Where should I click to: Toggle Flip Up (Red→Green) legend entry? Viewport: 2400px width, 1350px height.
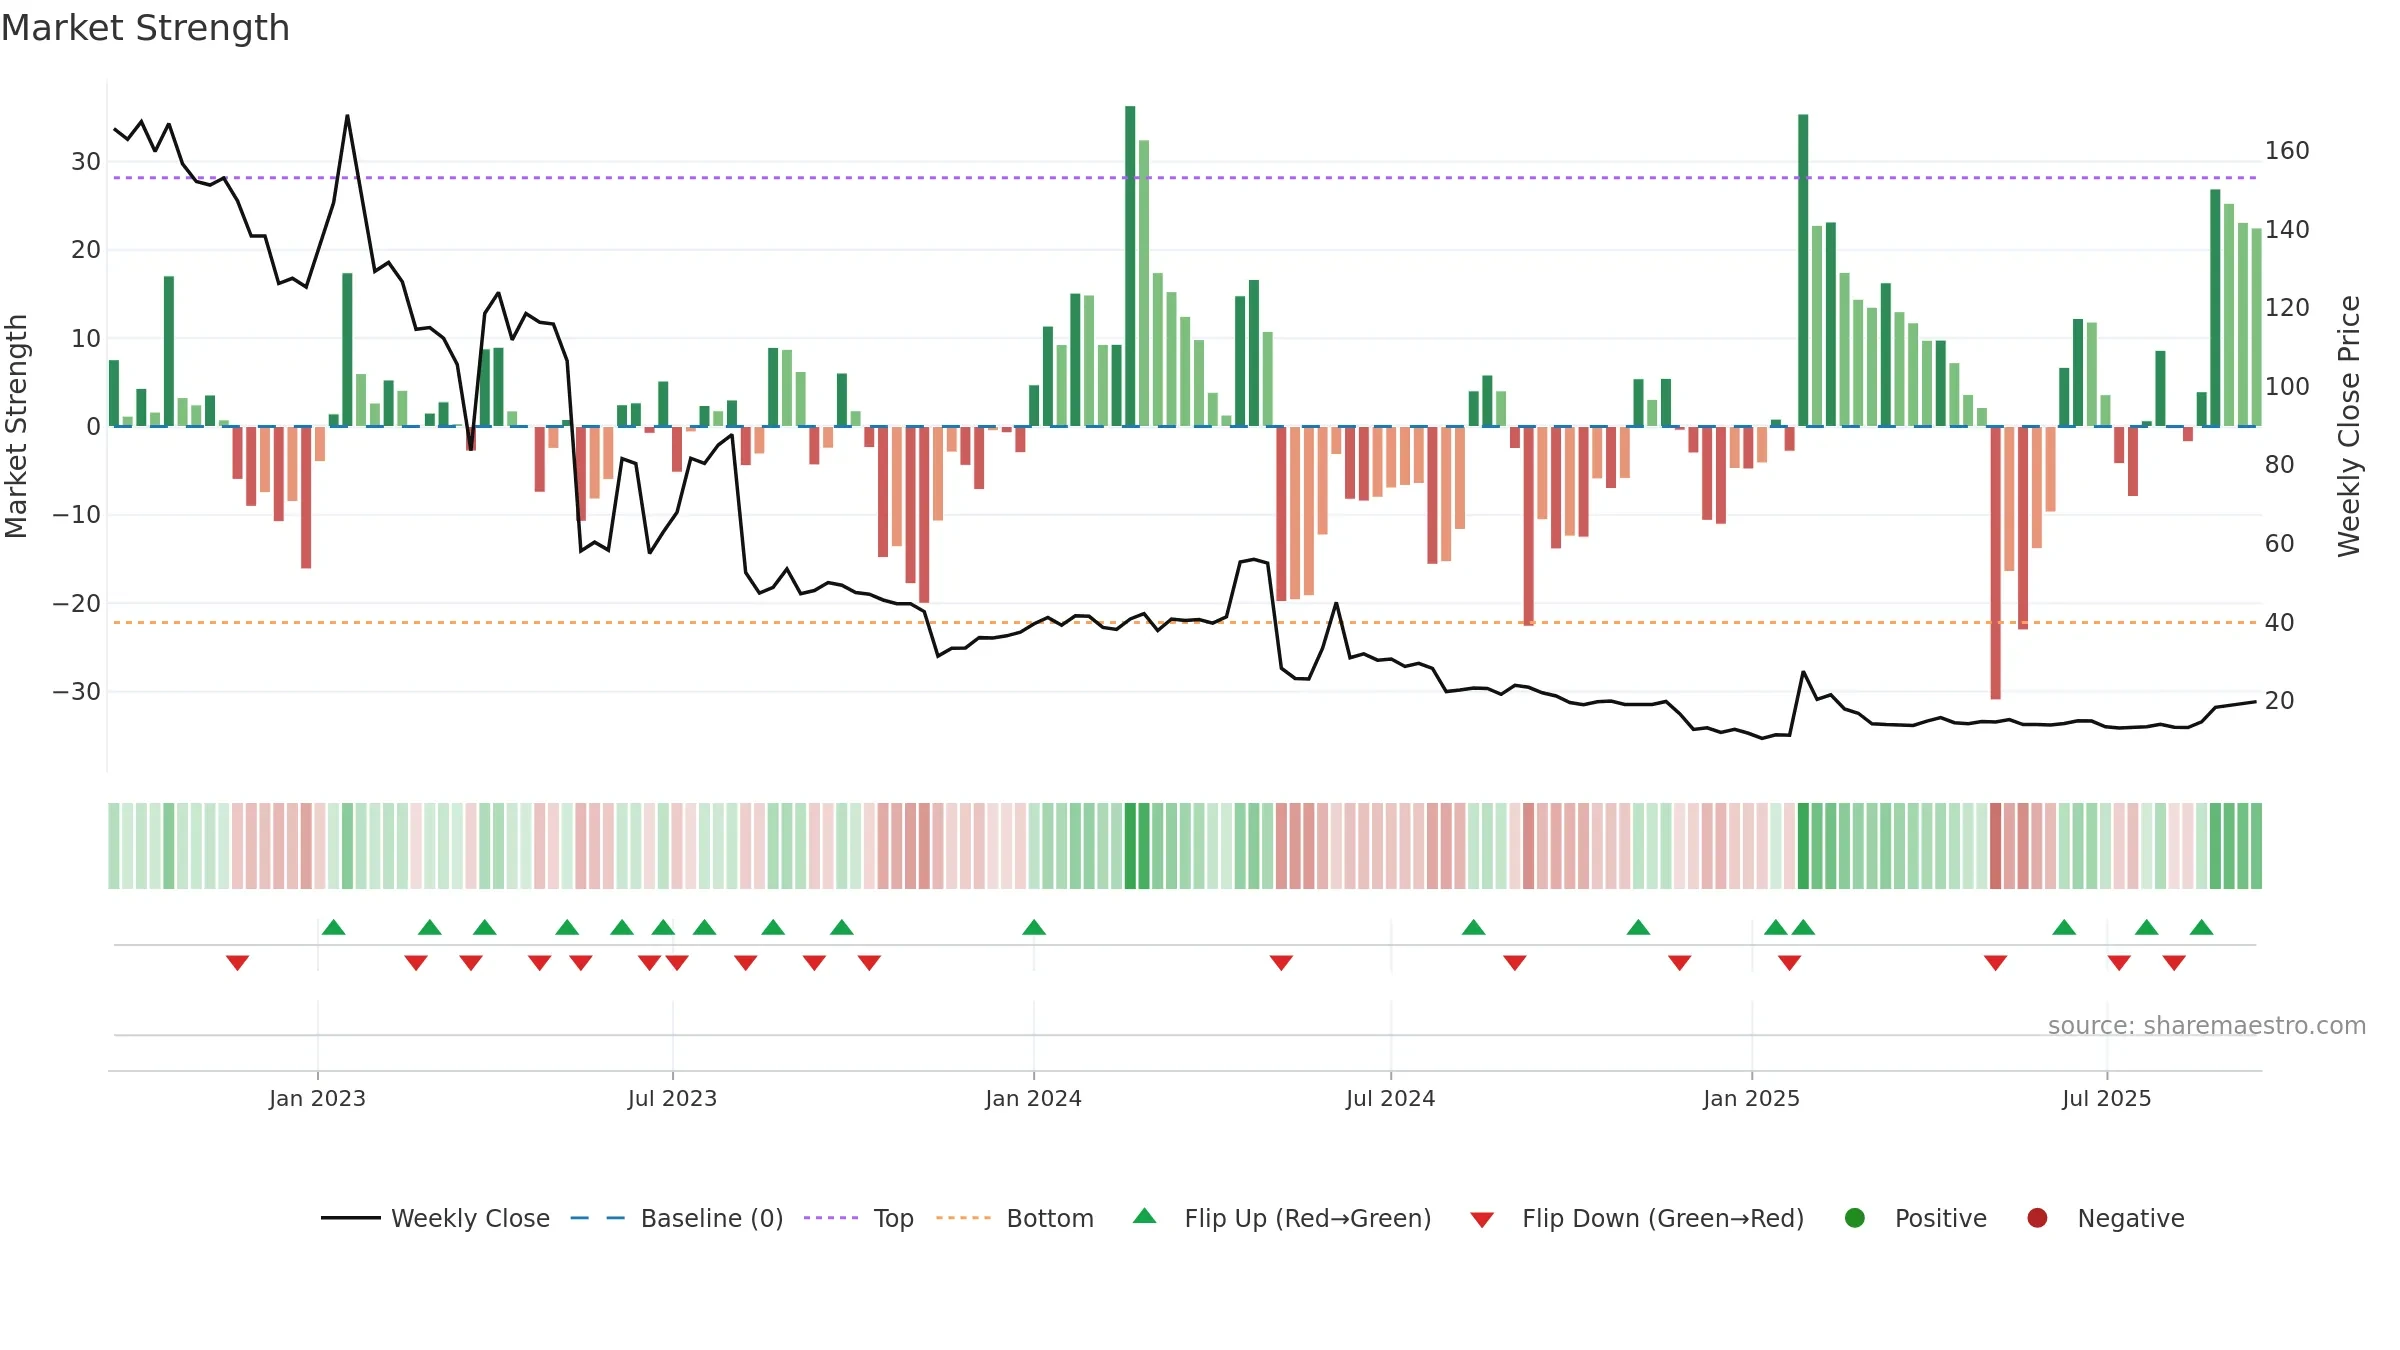coord(1282,1218)
